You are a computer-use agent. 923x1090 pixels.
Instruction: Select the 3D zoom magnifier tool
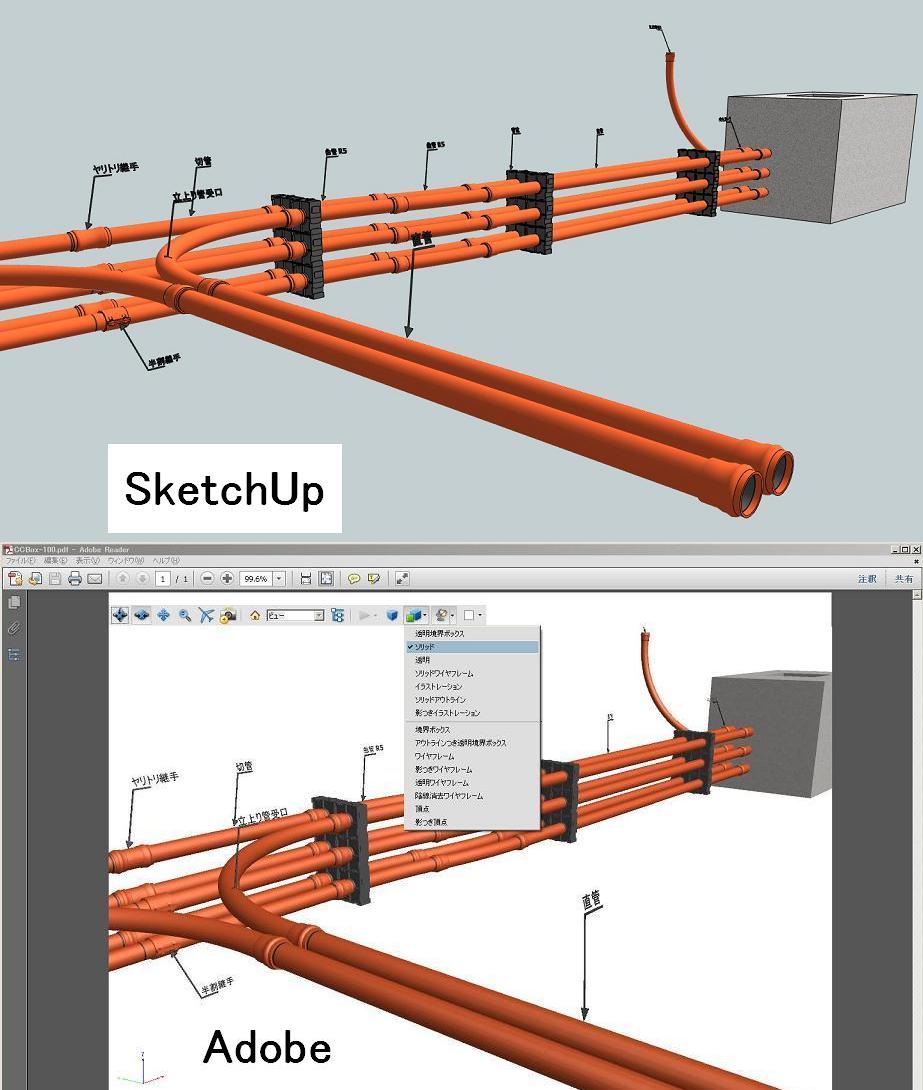tap(184, 615)
